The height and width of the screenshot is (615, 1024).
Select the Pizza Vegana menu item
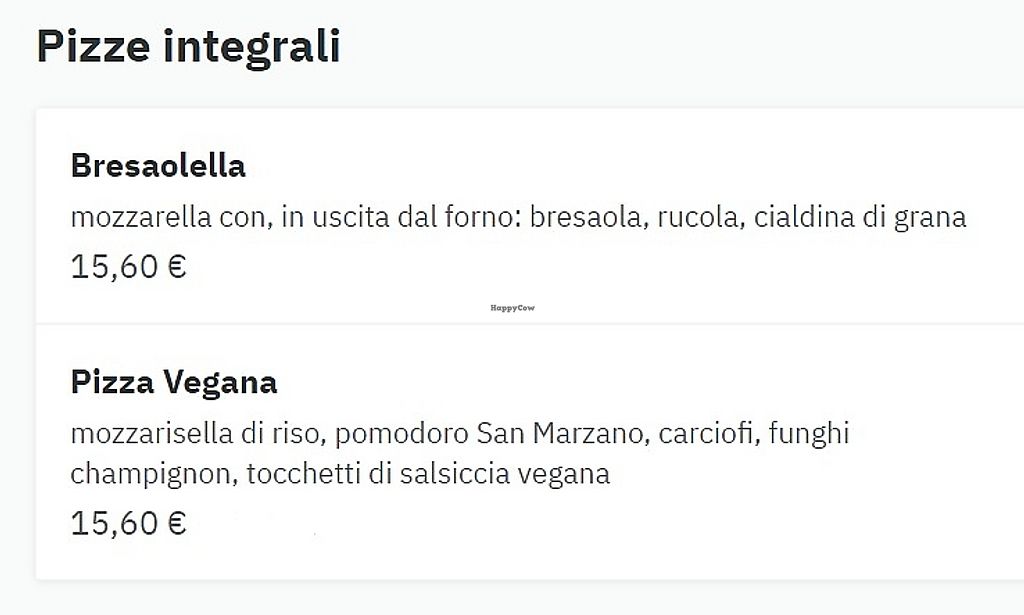(x=173, y=382)
